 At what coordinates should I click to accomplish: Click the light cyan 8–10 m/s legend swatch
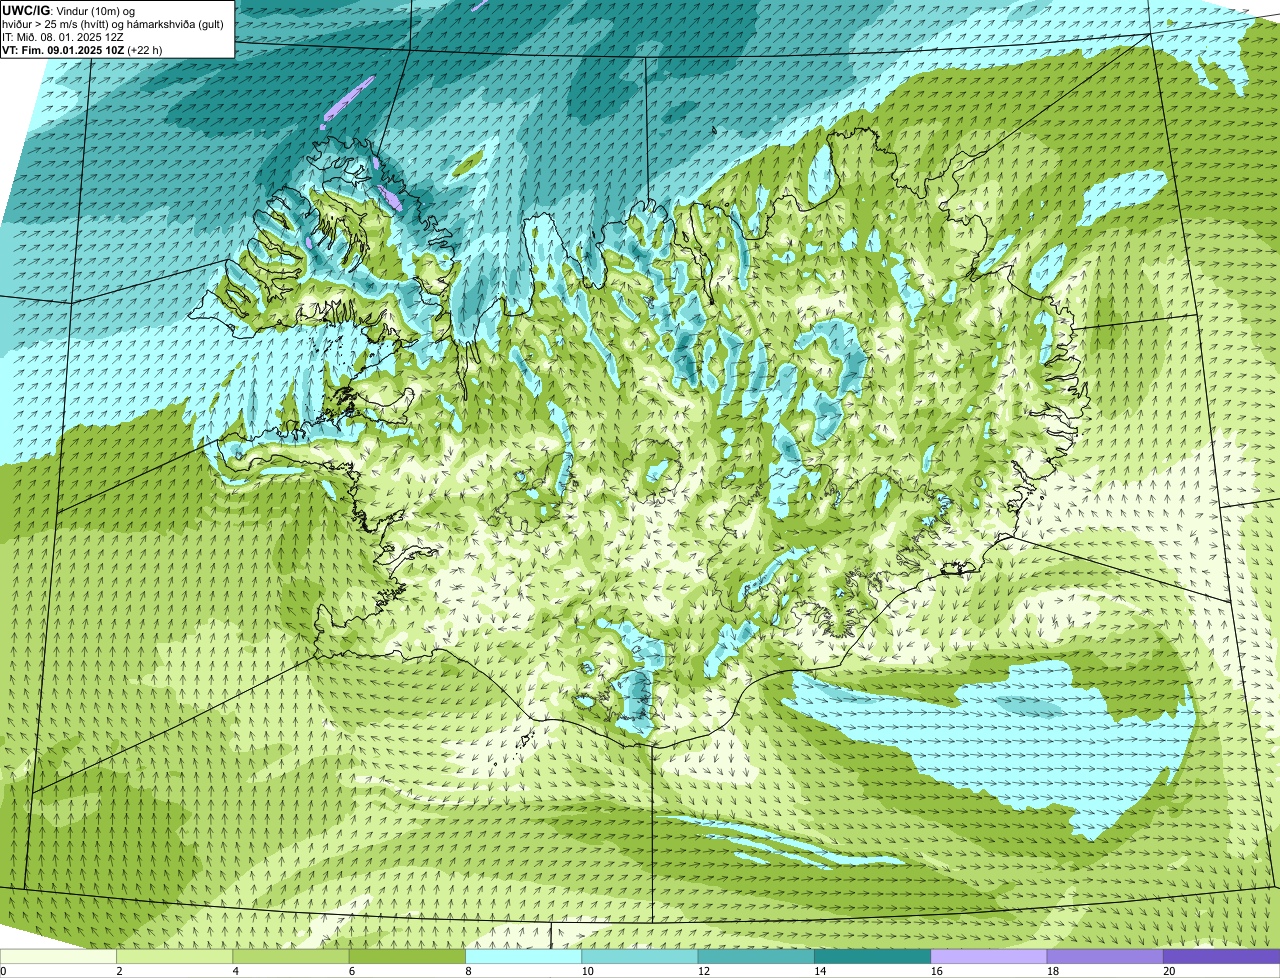[523, 956]
